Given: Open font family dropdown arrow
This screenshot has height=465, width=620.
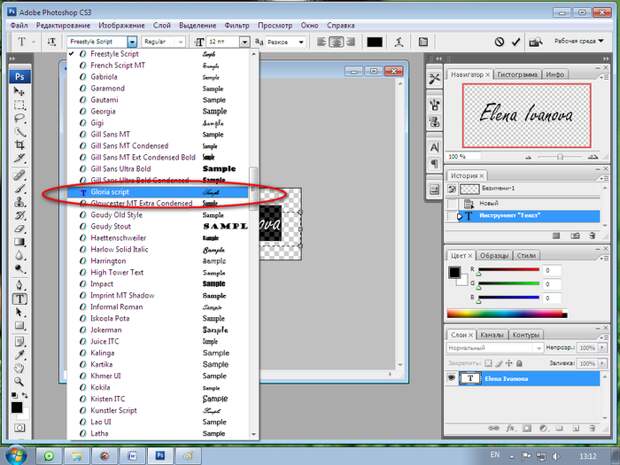Looking at the screenshot, I should pyautogui.click(x=132, y=42).
